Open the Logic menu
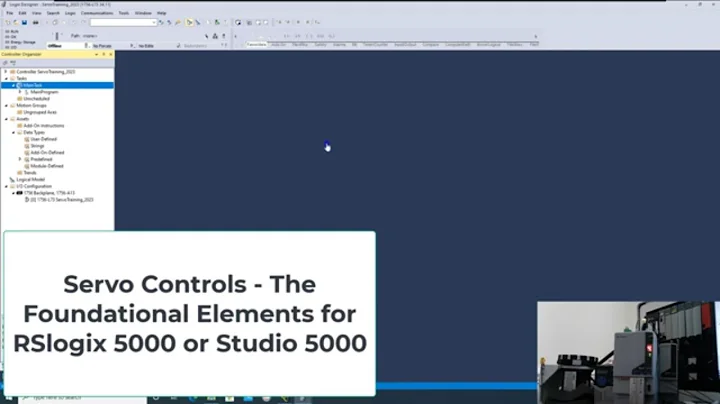The height and width of the screenshot is (404, 720). [x=70, y=13]
